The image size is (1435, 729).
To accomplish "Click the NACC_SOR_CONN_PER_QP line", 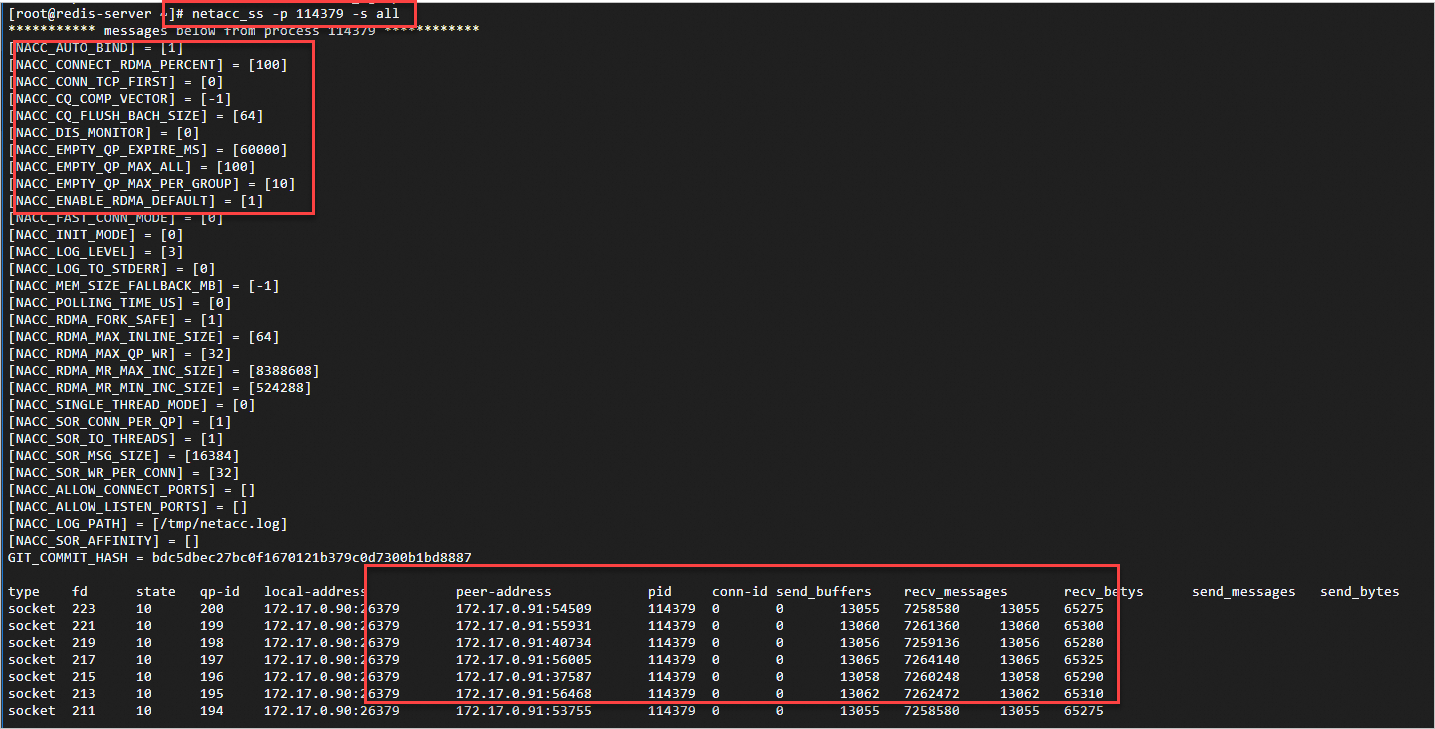I will pyautogui.click(x=119, y=422).
